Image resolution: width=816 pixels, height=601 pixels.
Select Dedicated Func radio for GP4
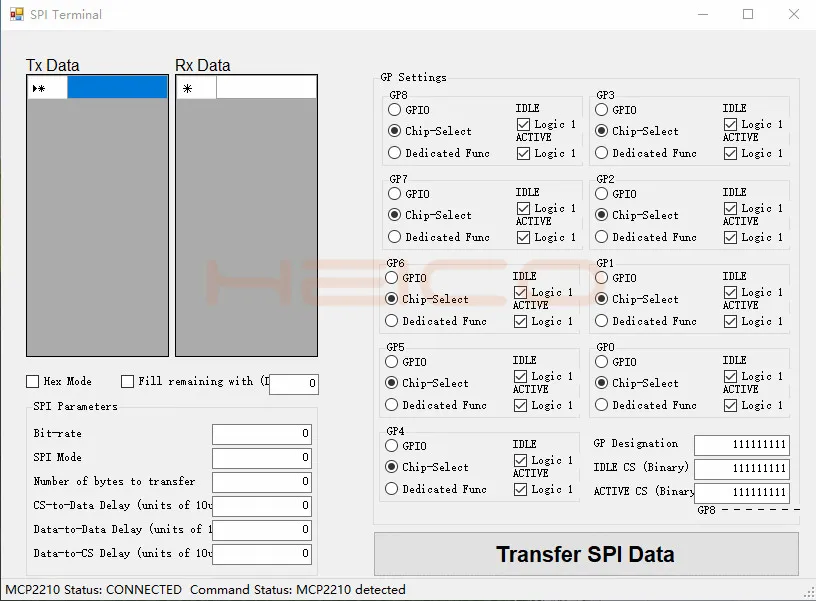(391, 489)
